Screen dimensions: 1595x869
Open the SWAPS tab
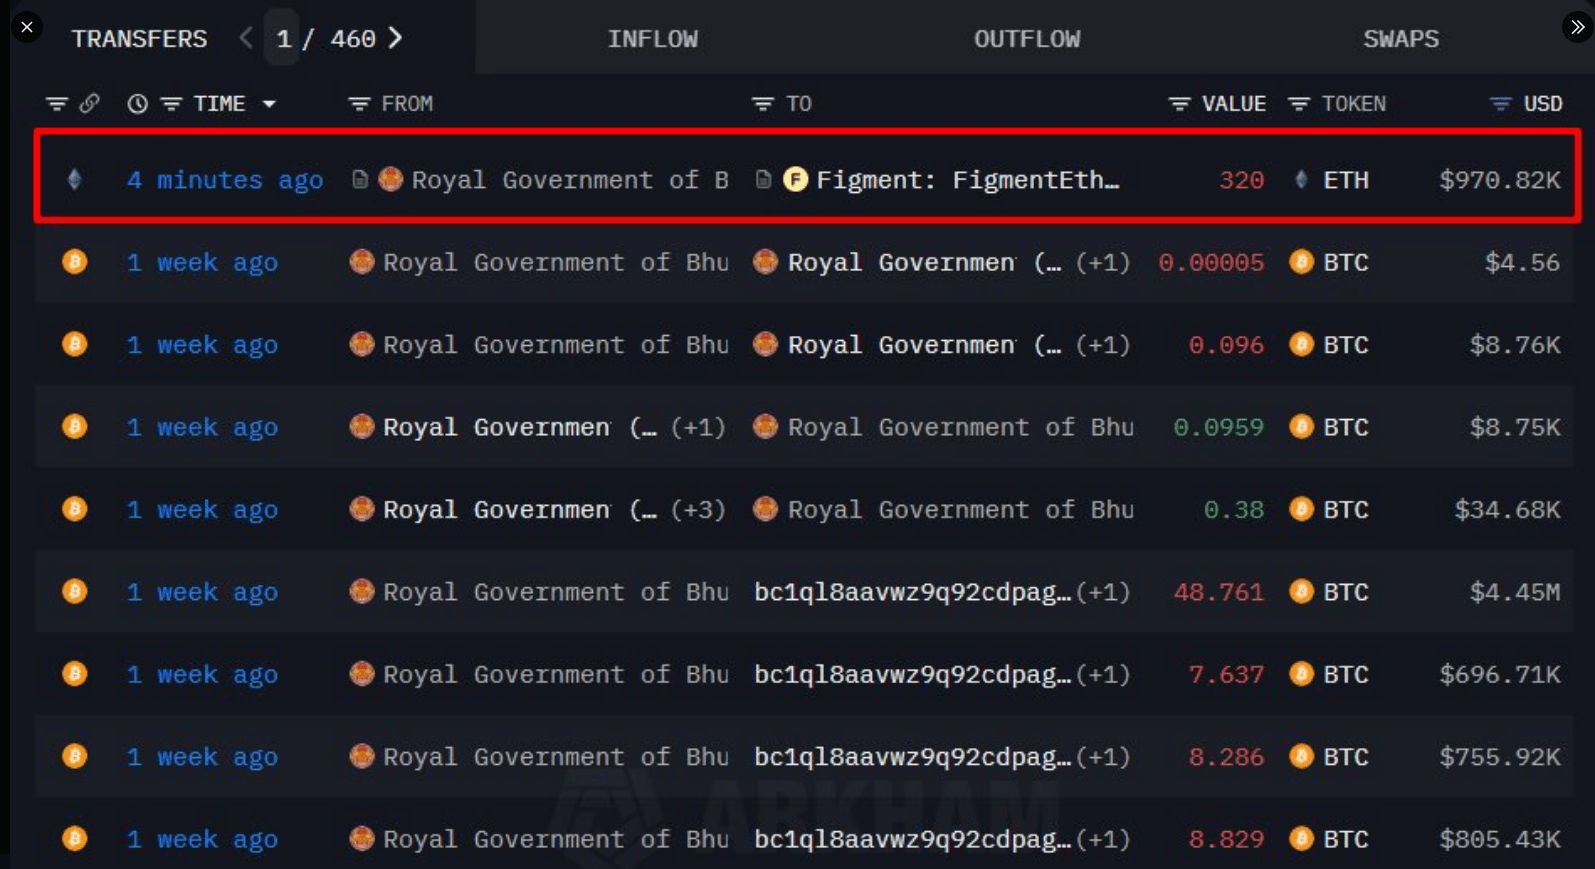[1400, 39]
